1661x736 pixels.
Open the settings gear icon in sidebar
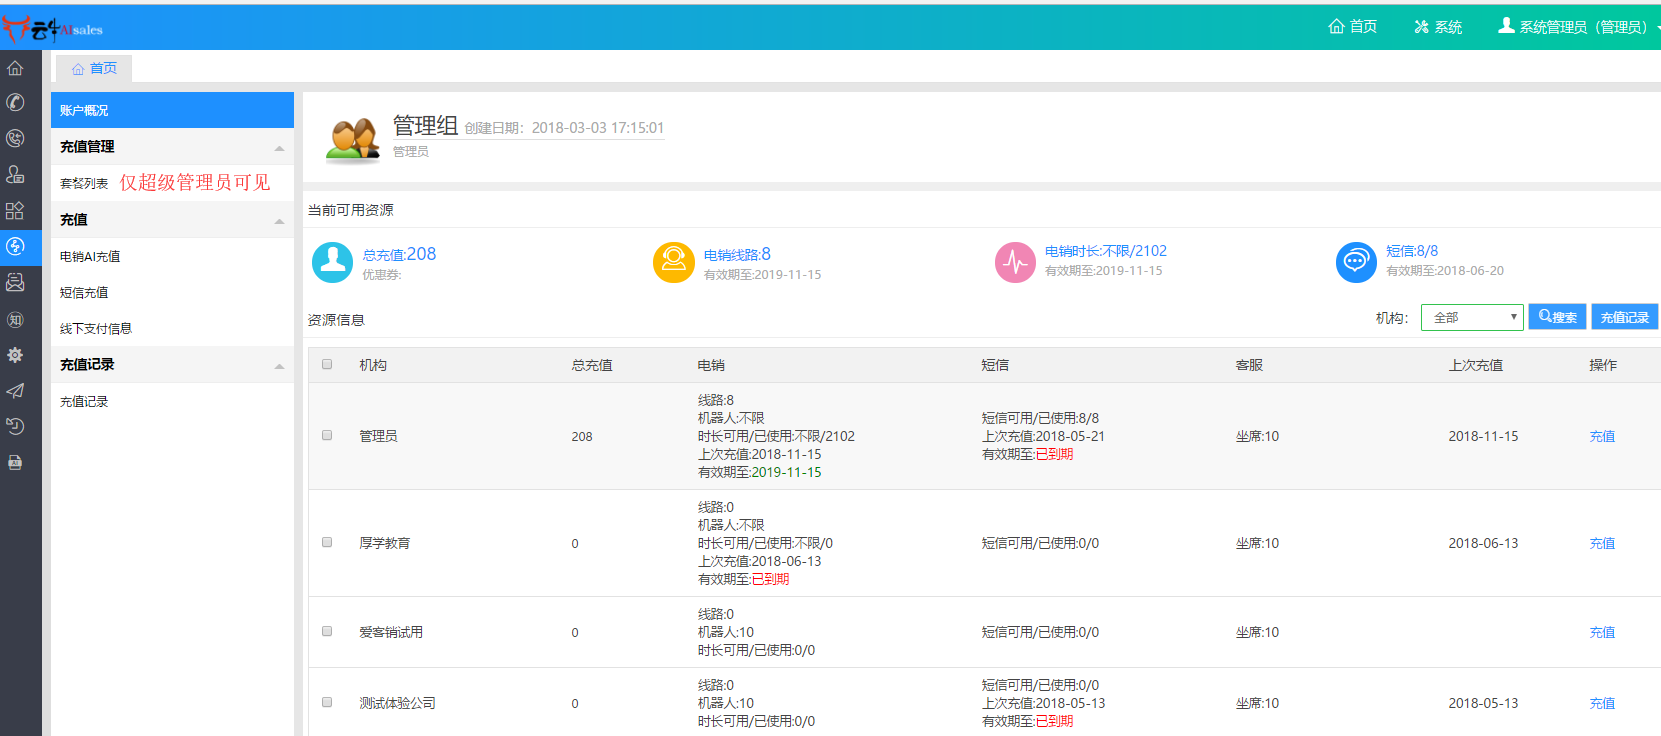15,355
